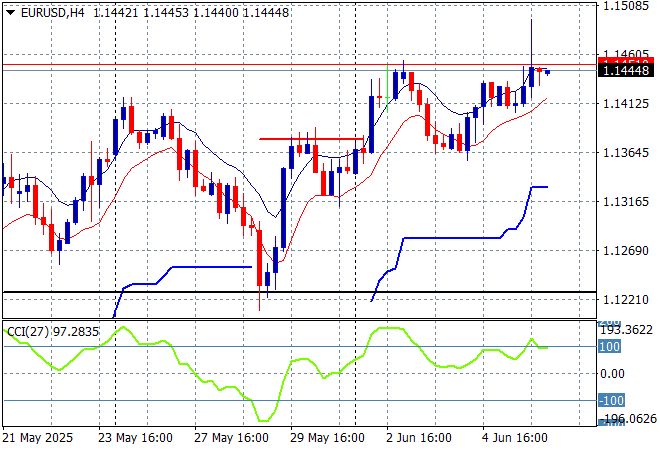Select the thick blue stepped indicator line

tap(450, 238)
